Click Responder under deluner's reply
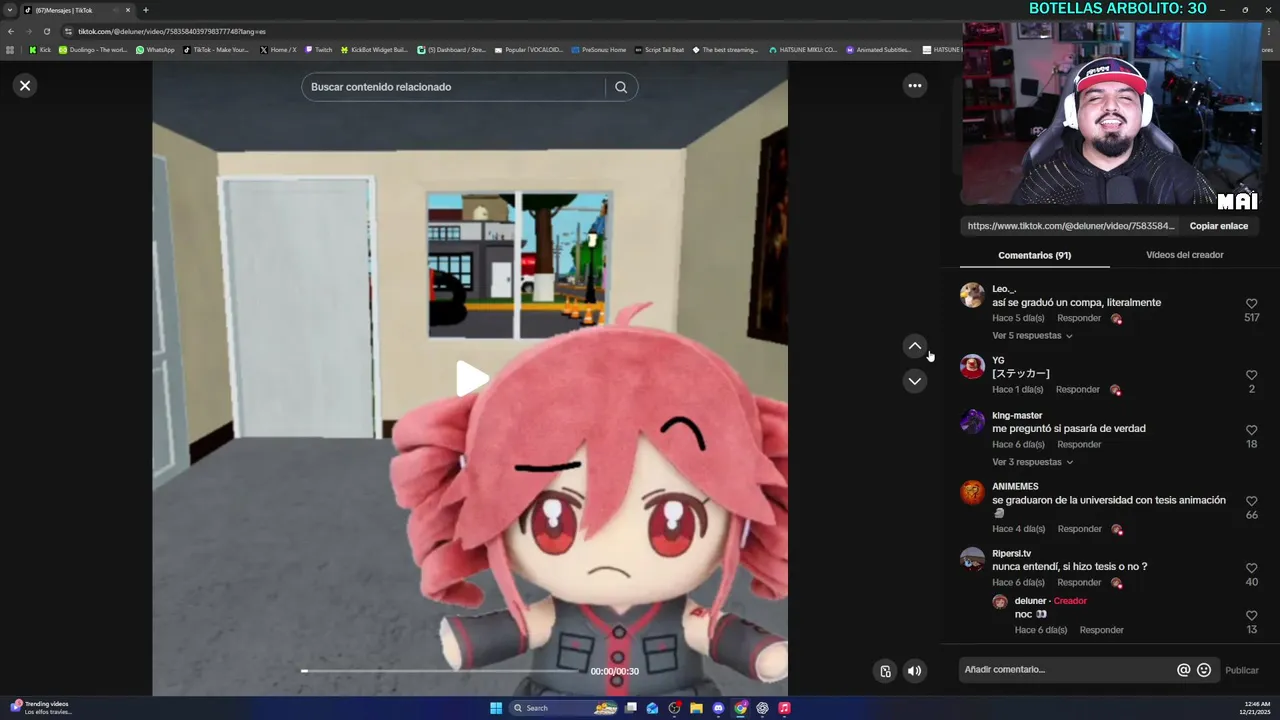Screen dimensions: 1280x720 point(1101,630)
